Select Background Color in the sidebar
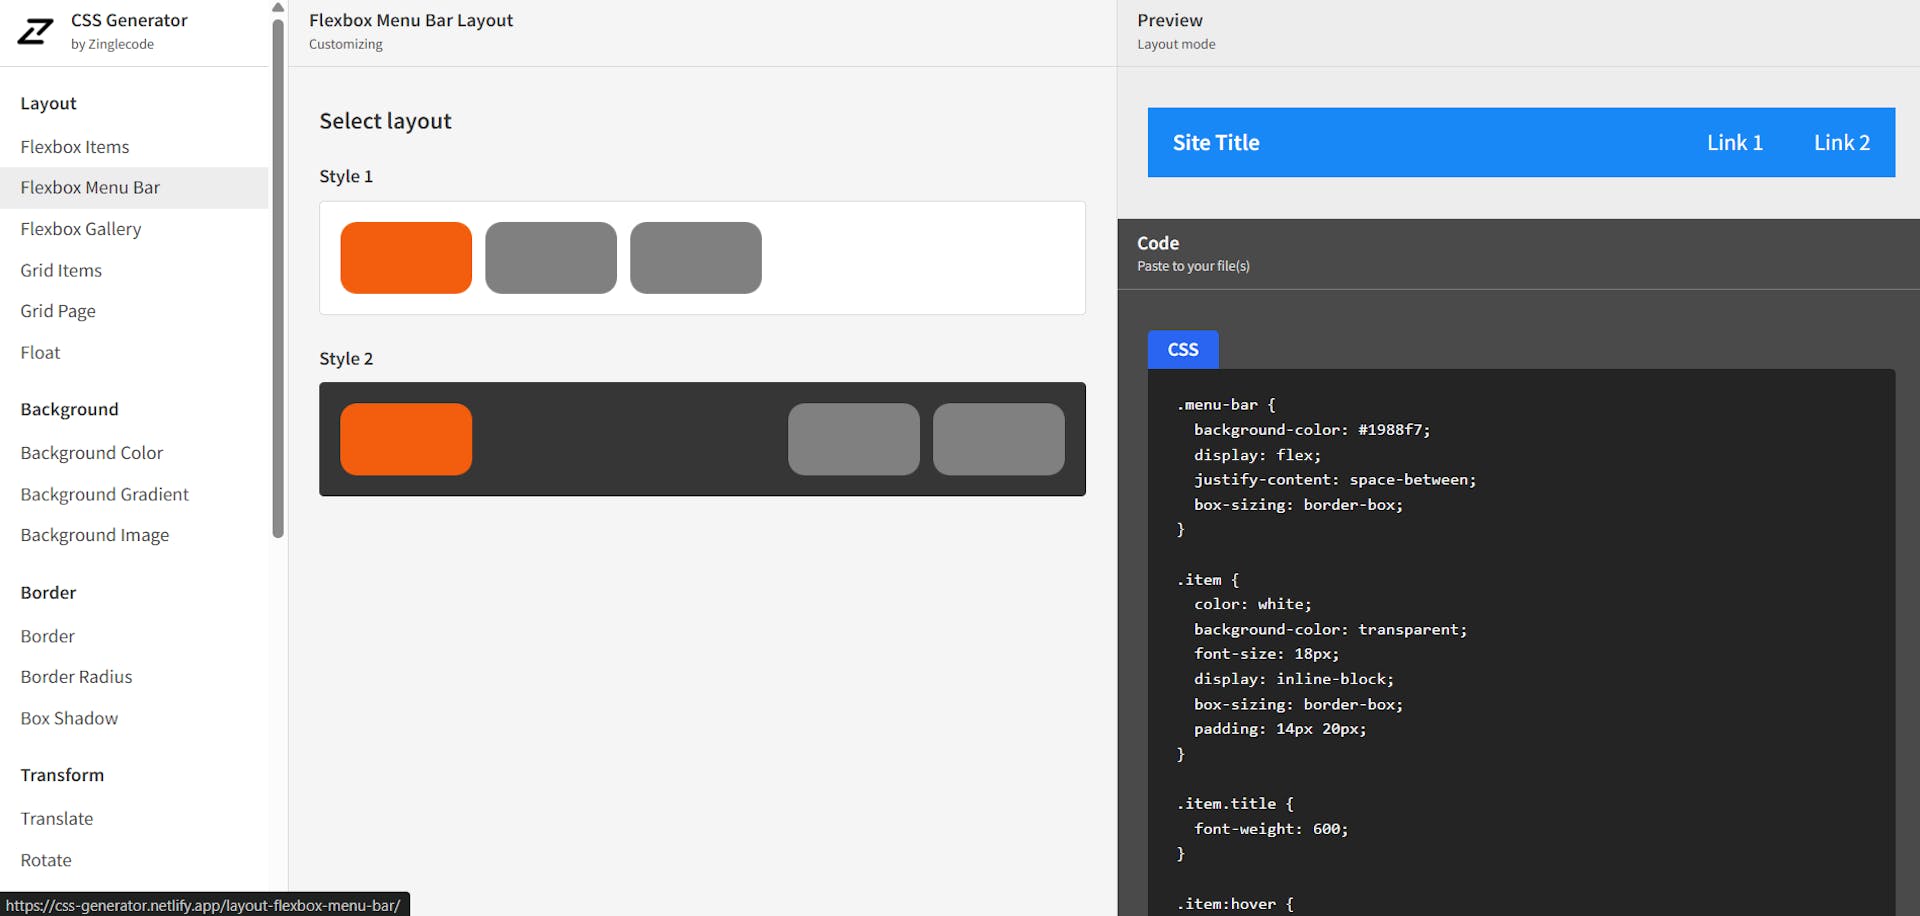Image resolution: width=1920 pixels, height=916 pixels. (91, 453)
